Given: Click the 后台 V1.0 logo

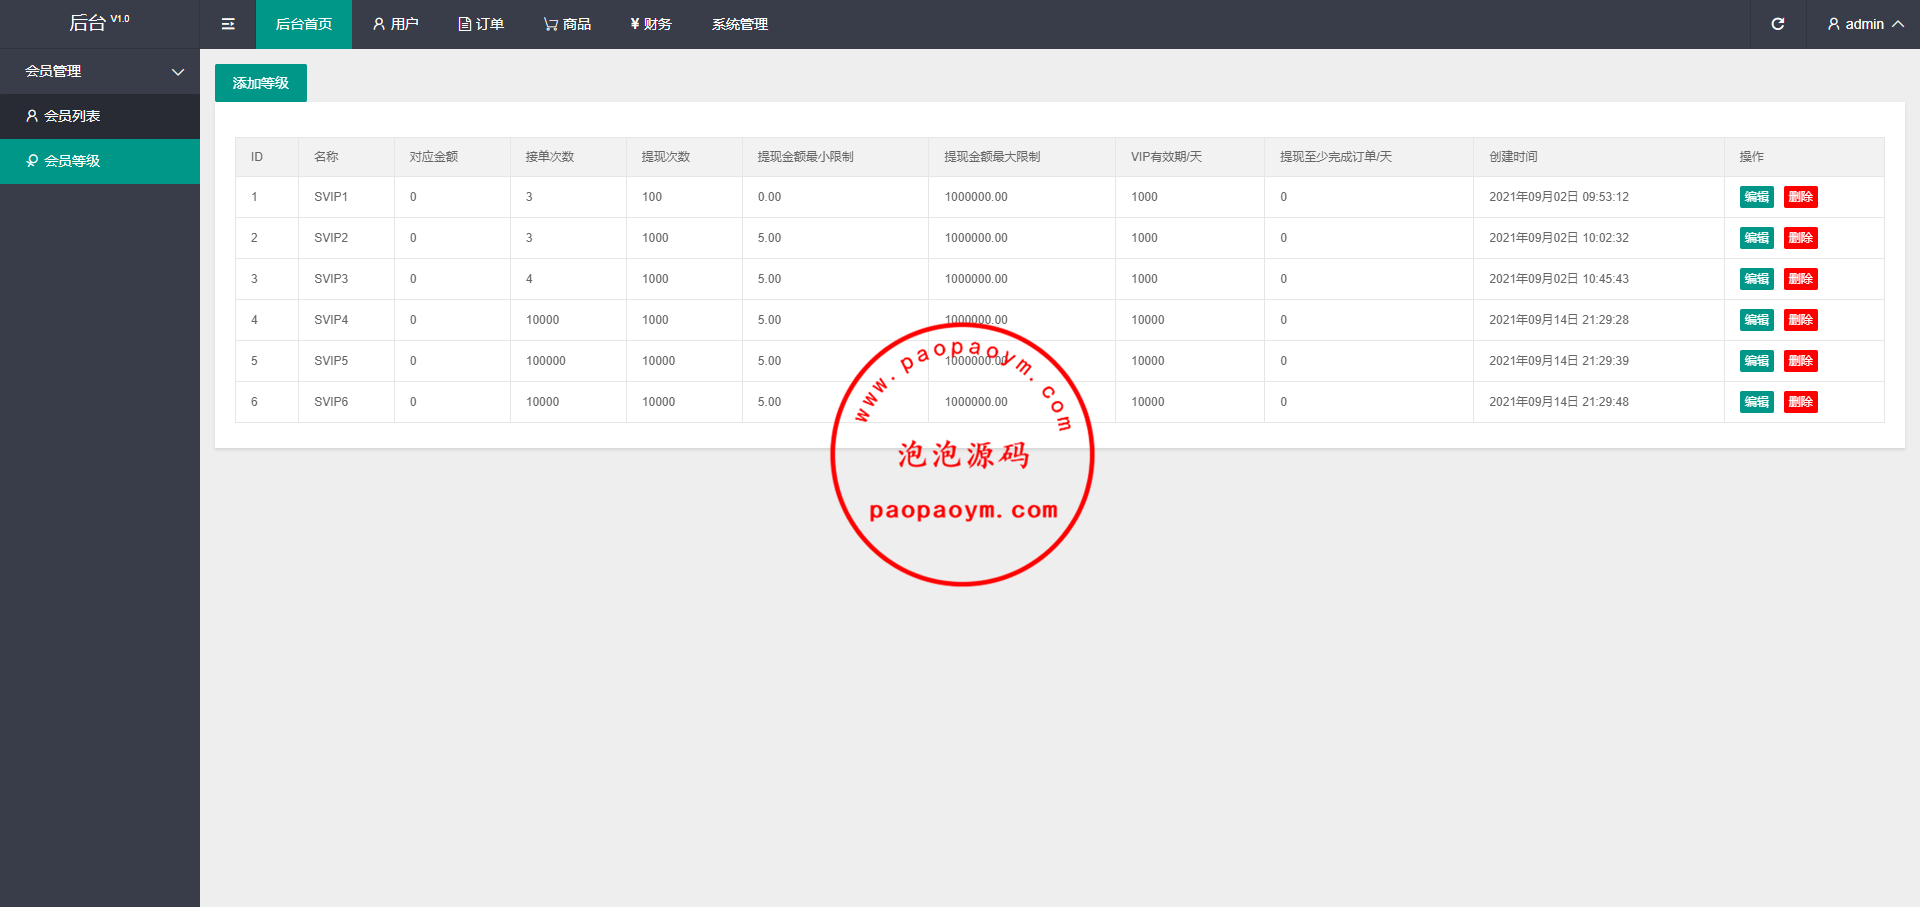Looking at the screenshot, I should click(x=99, y=23).
